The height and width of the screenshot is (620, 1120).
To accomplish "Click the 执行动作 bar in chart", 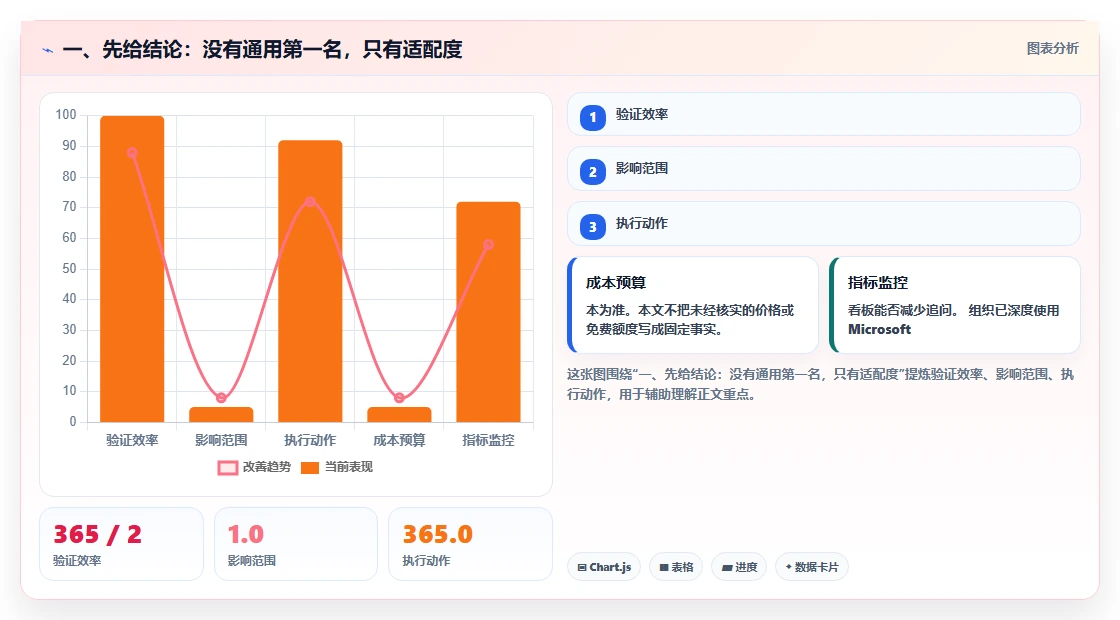I will (310, 281).
